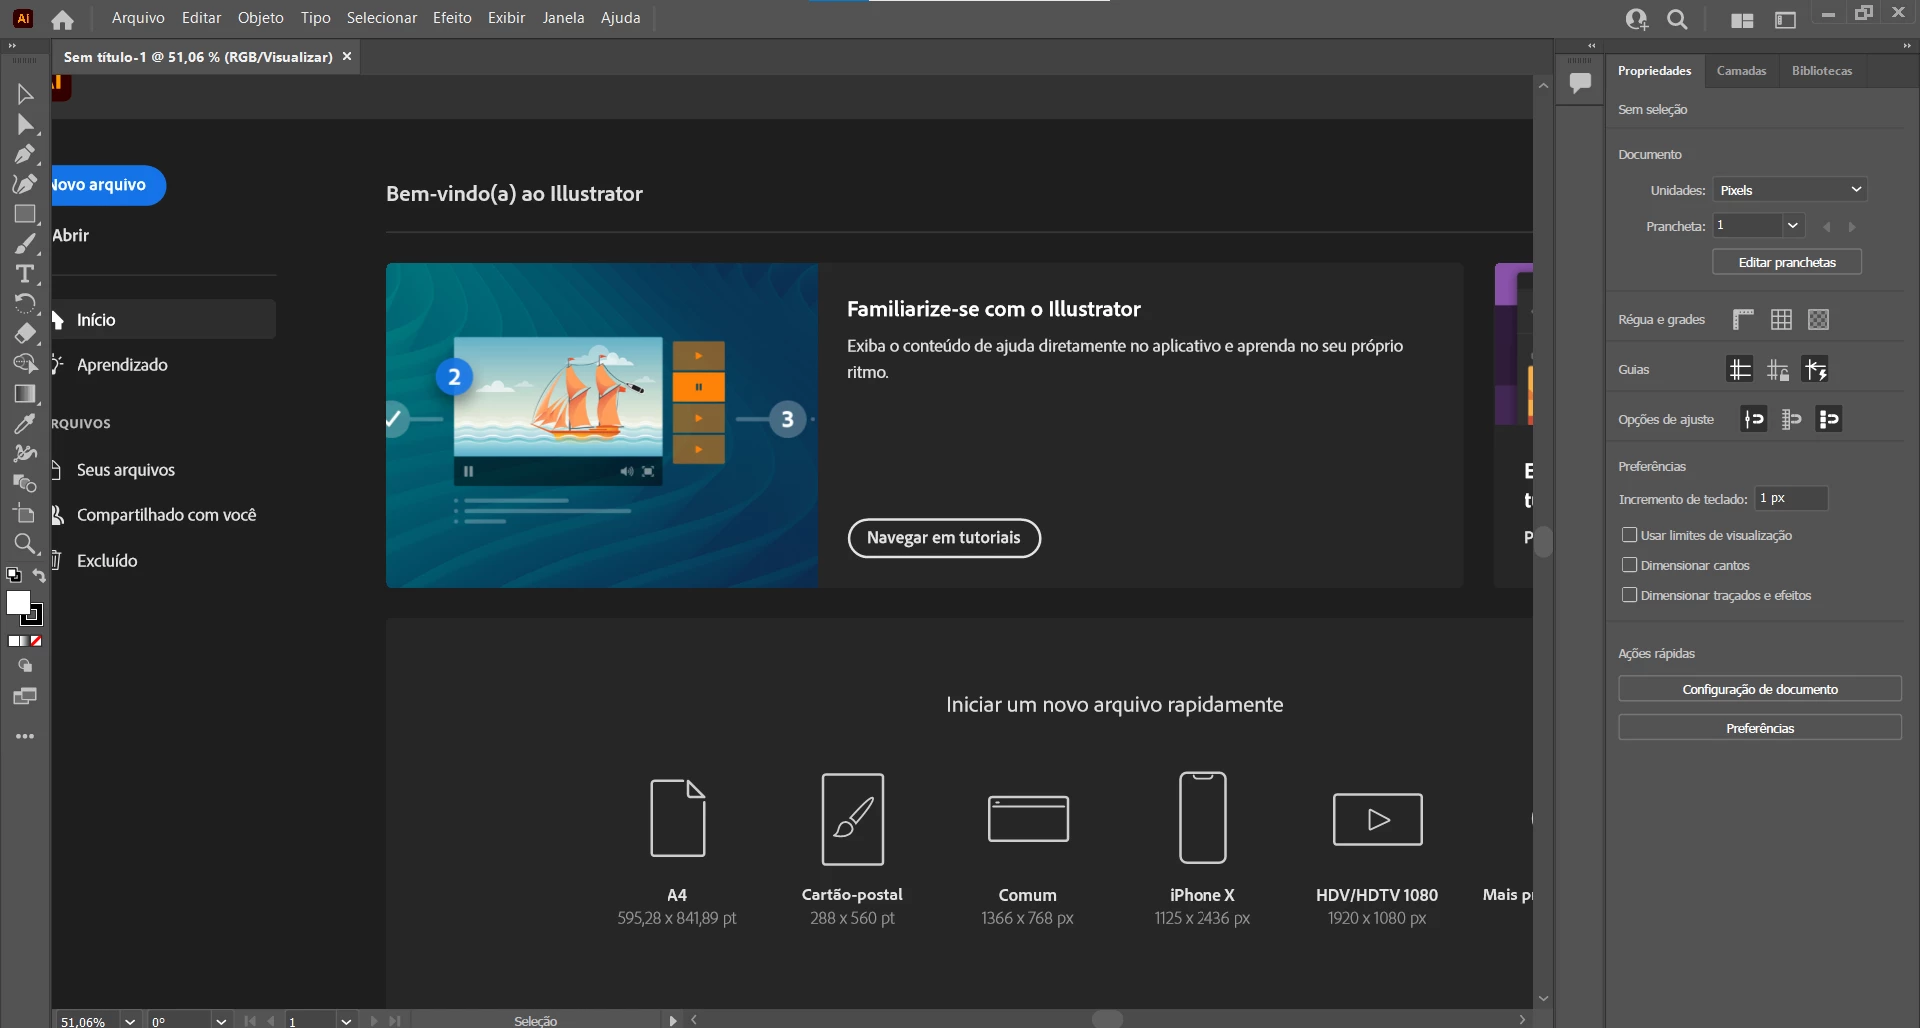Image resolution: width=1920 pixels, height=1028 pixels.
Task: Toggle show guides in Guias
Action: click(x=1740, y=370)
